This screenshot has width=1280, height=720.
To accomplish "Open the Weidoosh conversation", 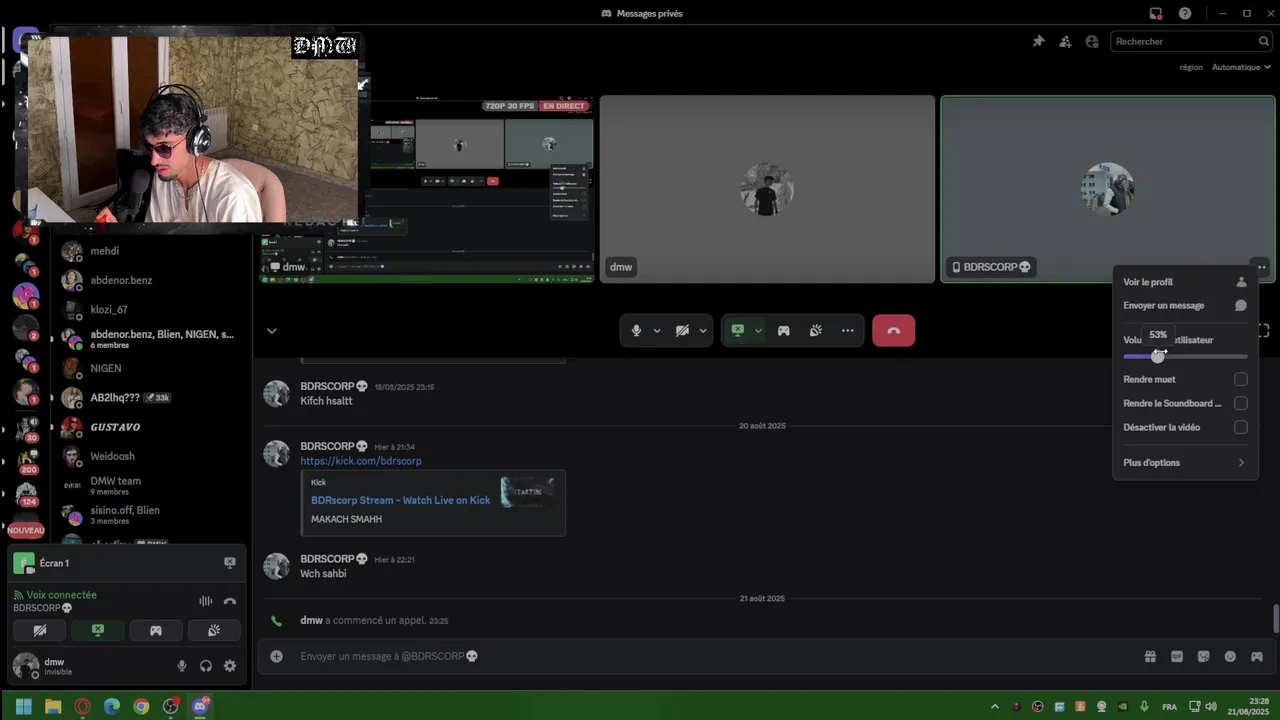I will pyautogui.click(x=150, y=456).
